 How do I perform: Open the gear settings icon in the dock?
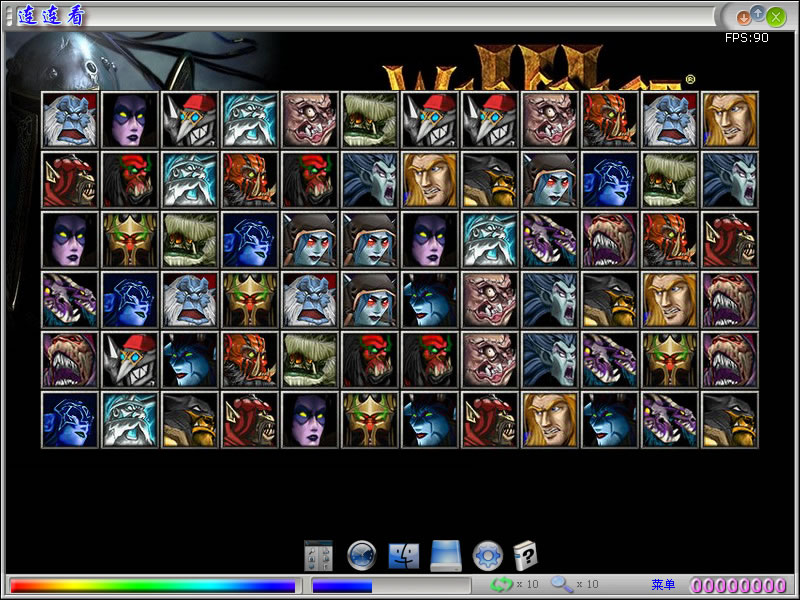point(488,556)
